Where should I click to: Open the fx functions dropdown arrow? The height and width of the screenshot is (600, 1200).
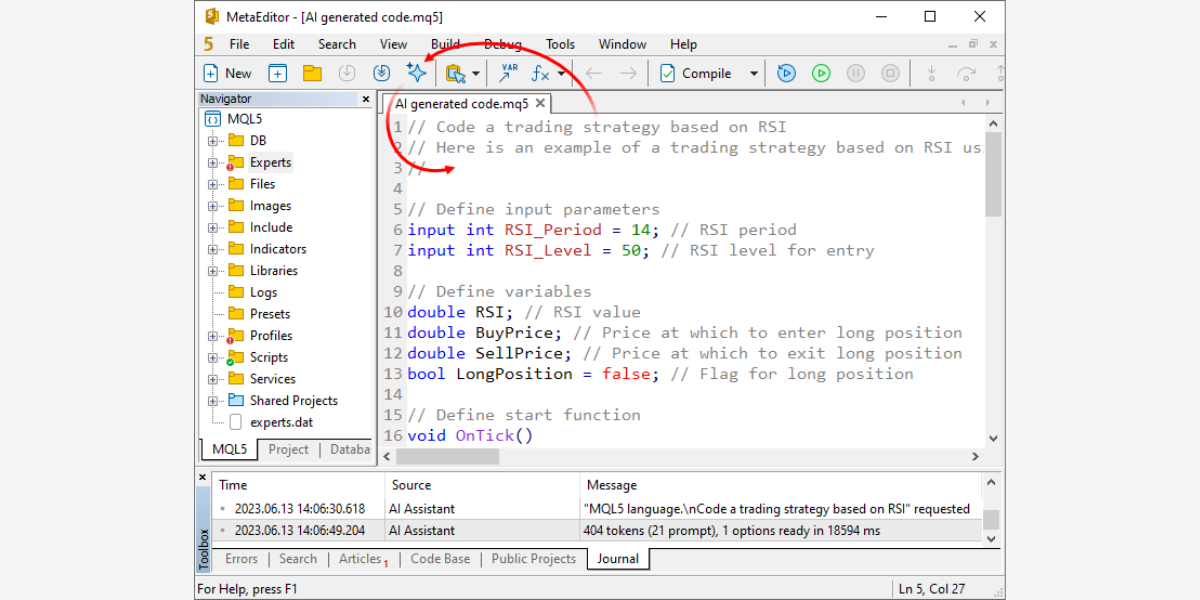pyautogui.click(x=562, y=74)
